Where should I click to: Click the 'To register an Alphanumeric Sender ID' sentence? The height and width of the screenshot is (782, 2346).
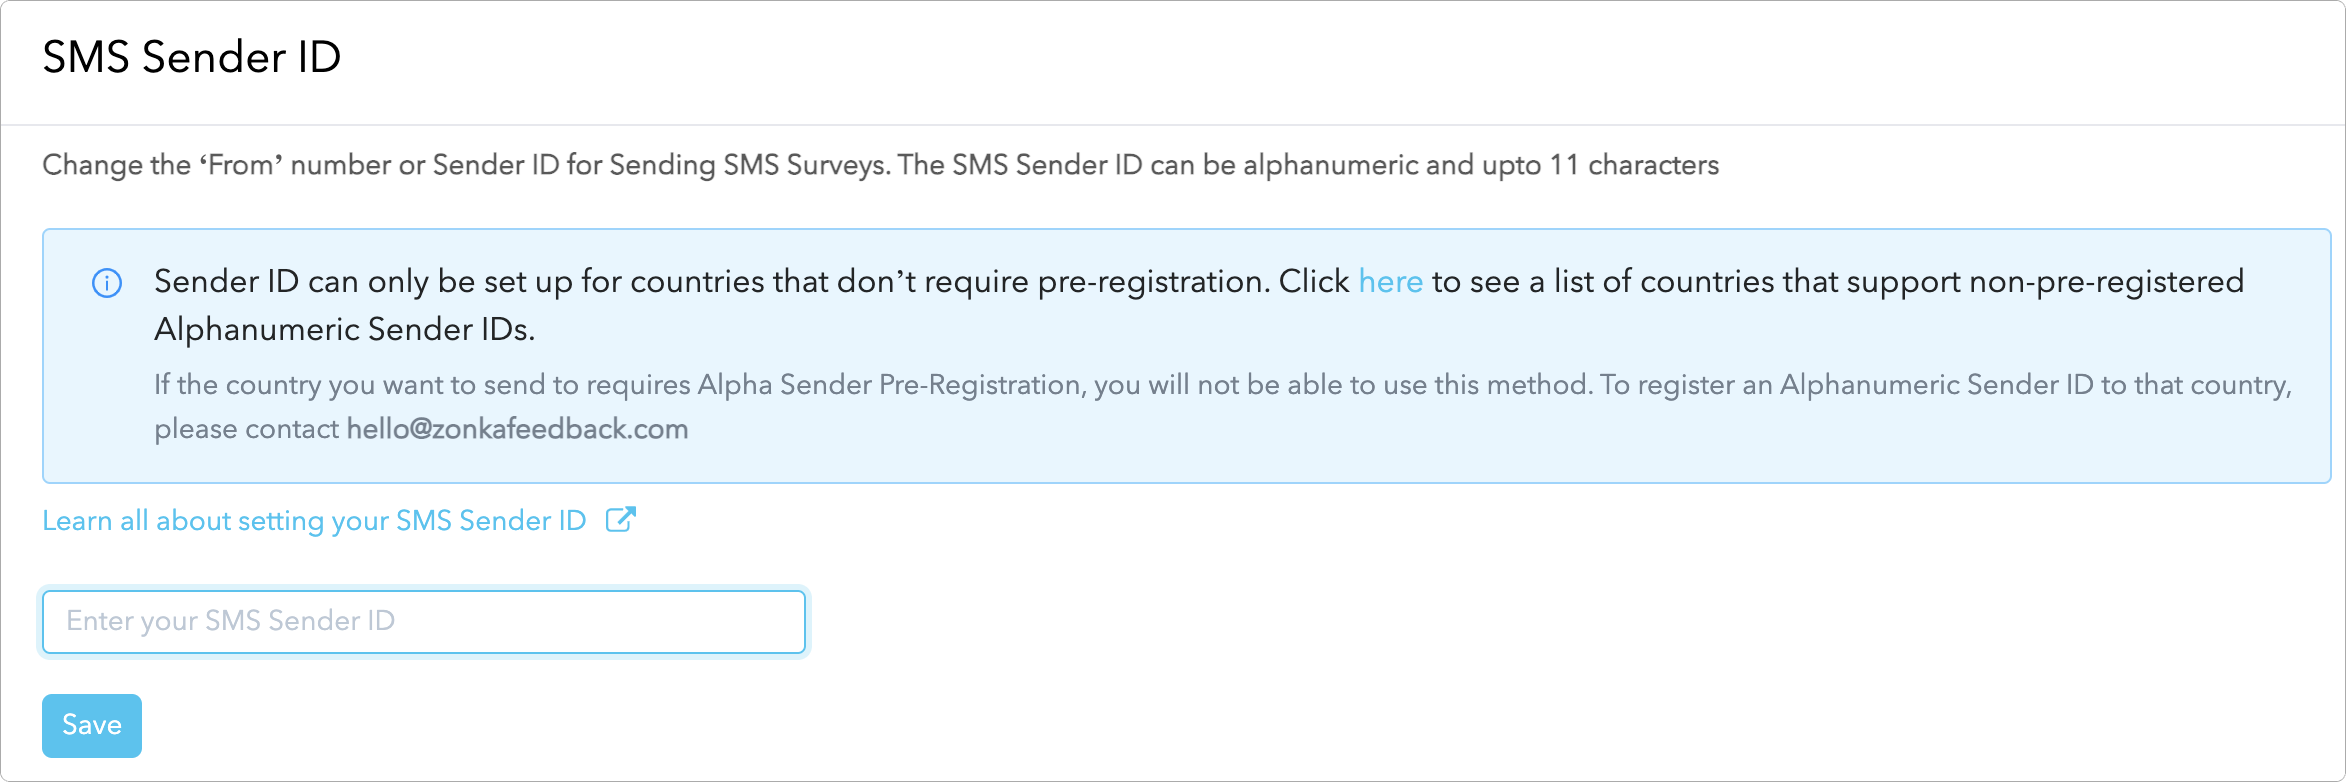tap(1946, 385)
